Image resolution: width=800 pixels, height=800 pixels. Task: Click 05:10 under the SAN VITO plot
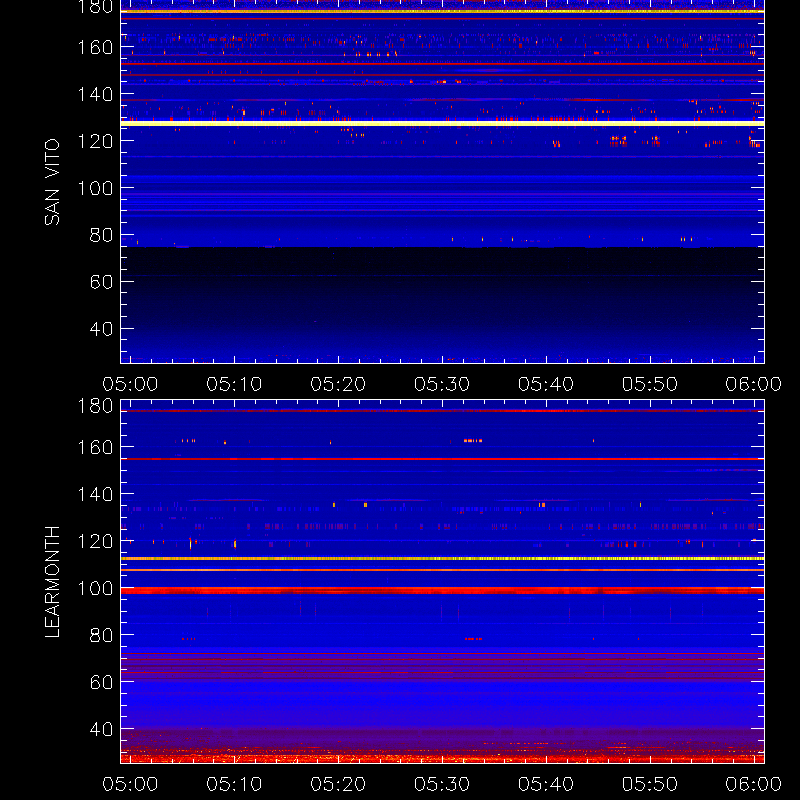pos(234,384)
